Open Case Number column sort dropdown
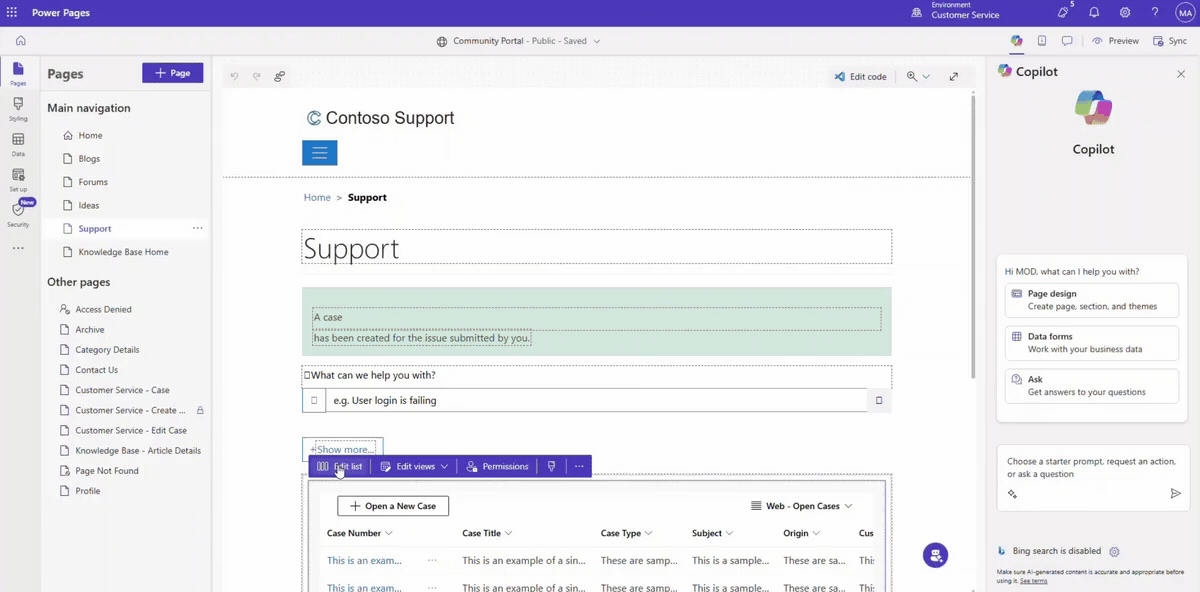The height and width of the screenshot is (592, 1200). point(389,533)
